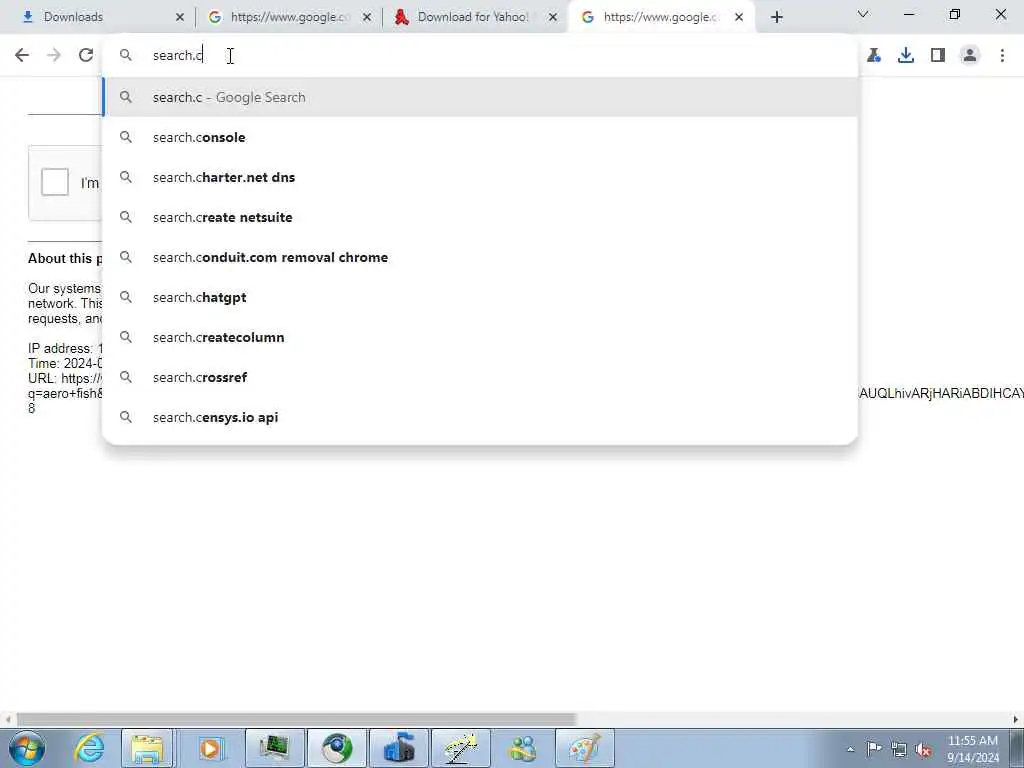Image resolution: width=1024 pixels, height=768 pixels.
Task: Open the blue mailbox taskbar icon
Action: coord(399,748)
